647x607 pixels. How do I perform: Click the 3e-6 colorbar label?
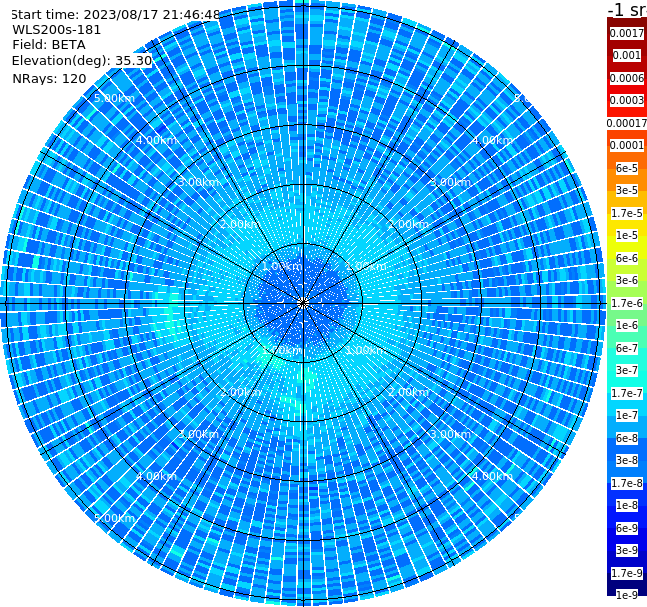pos(627,280)
